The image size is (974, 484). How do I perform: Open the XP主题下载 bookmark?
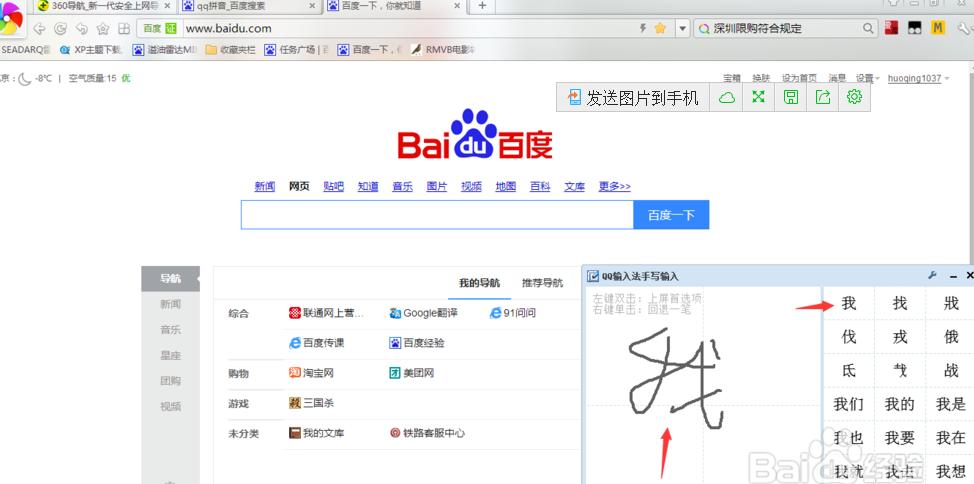pyautogui.click(x=91, y=50)
